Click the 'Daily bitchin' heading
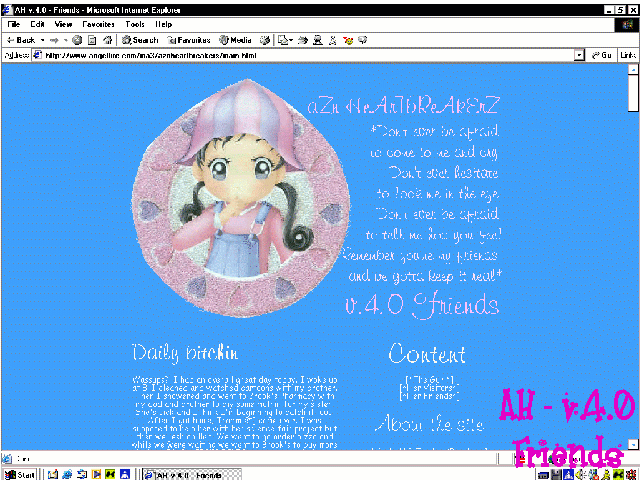 point(185,353)
